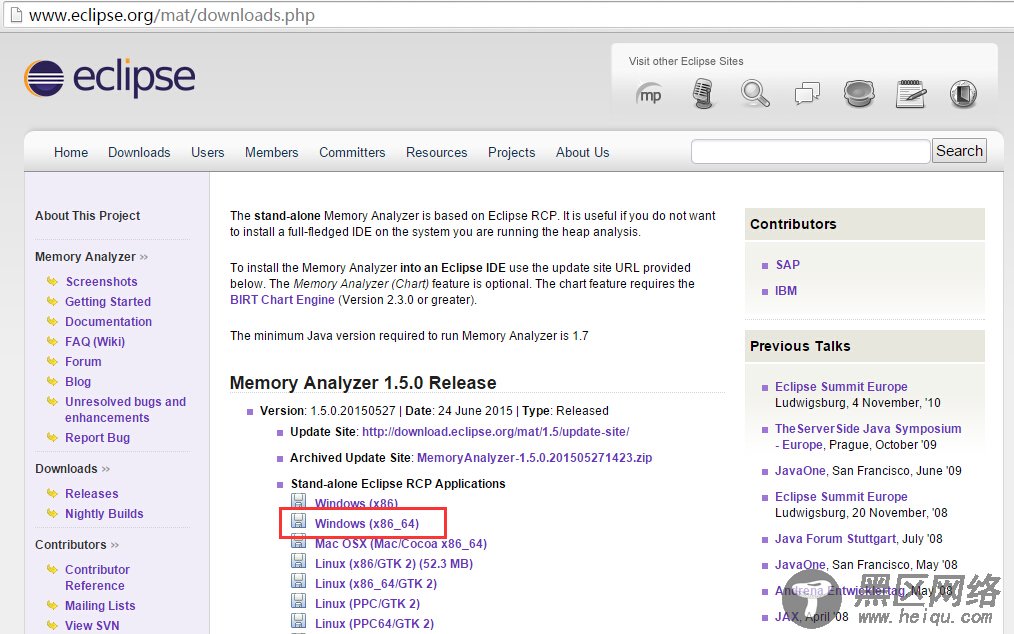
Task: Open the Marketplace 'mp' site icon
Action: coord(649,94)
